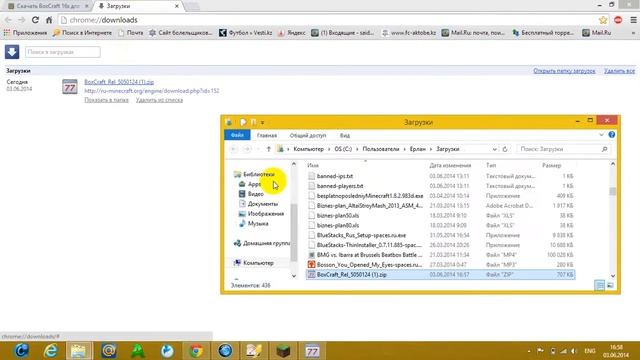Open BoxCraft_Rel_5050124 (1).zip download link
Screen dimensions: 640x360
pos(119,82)
